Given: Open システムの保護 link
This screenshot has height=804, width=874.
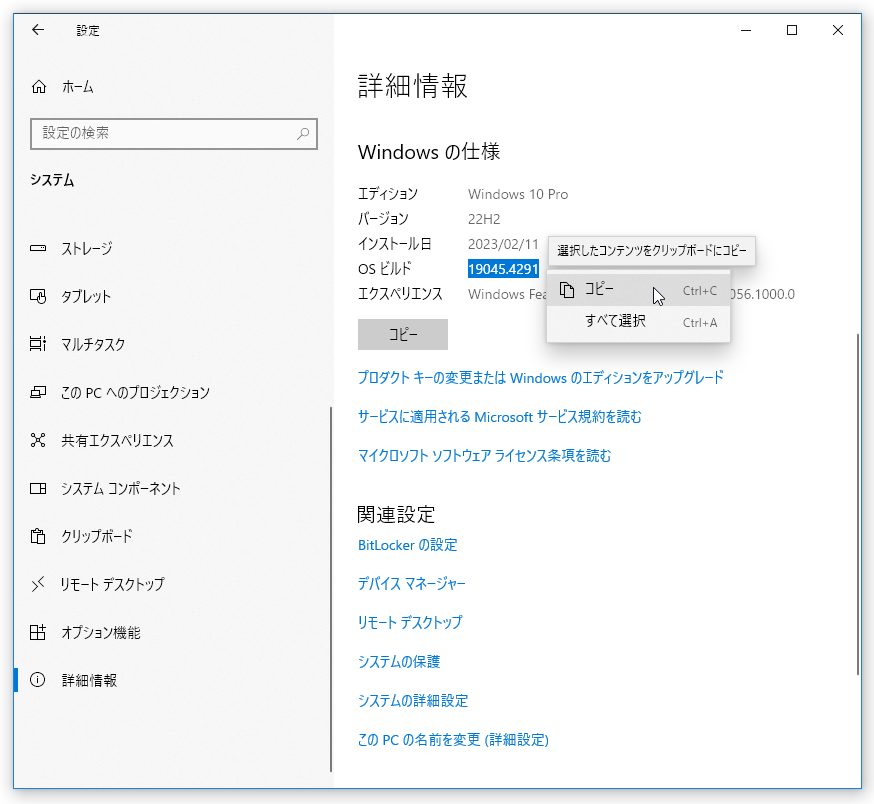Looking at the screenshot, I should (x=399, y=661).
